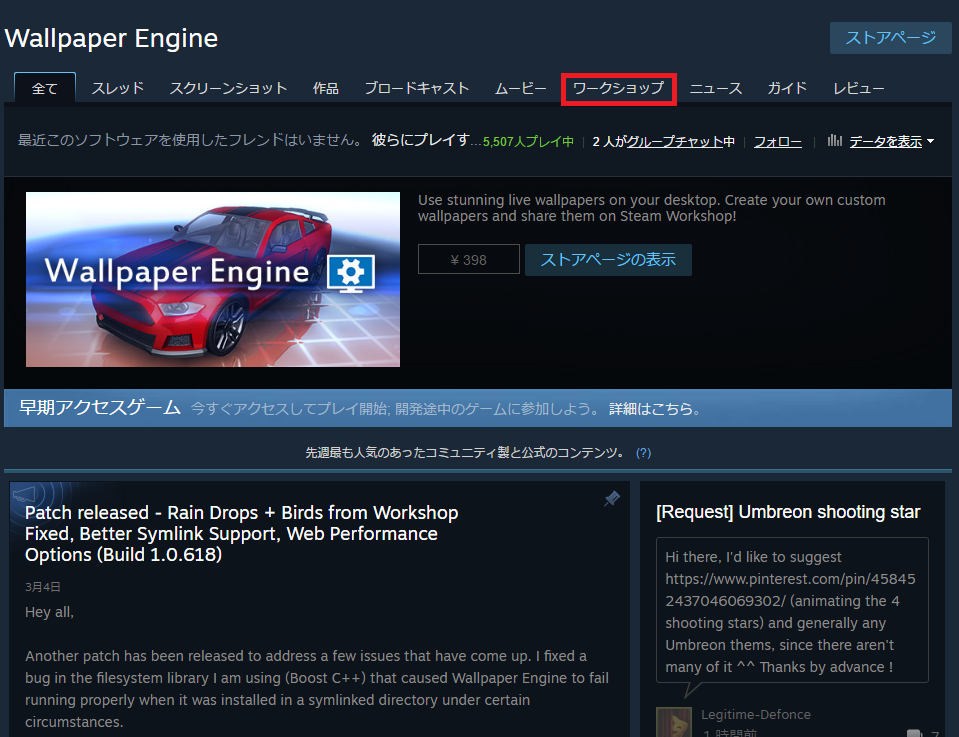Click the megaphone announcement icon
Viewport: 959px width, 737px height.
(x=26, y=494)
